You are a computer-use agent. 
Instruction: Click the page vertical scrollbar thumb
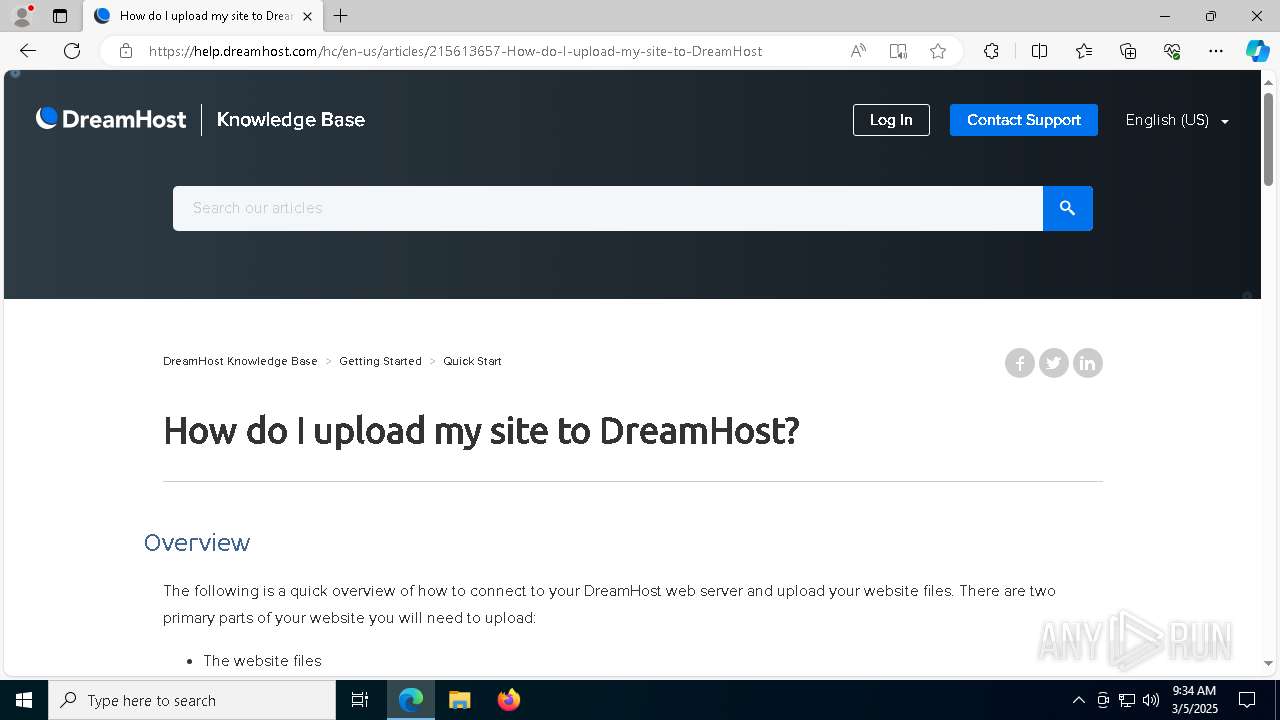point(1268,138)
